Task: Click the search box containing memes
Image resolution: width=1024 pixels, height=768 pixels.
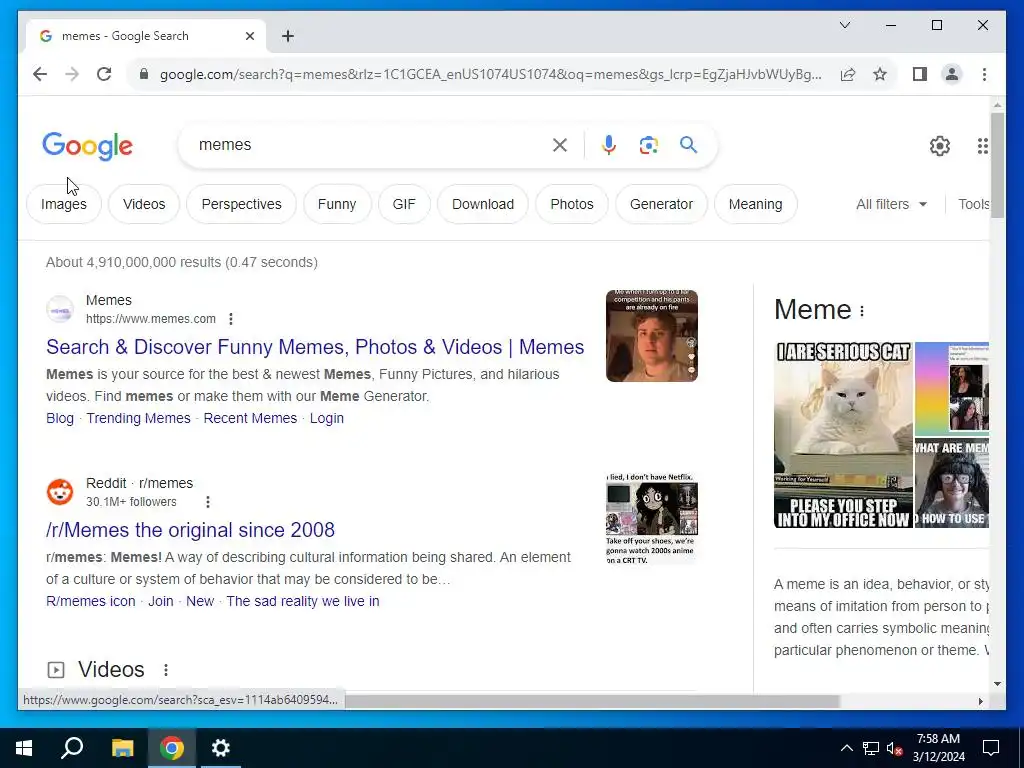Action: (369, 145)
